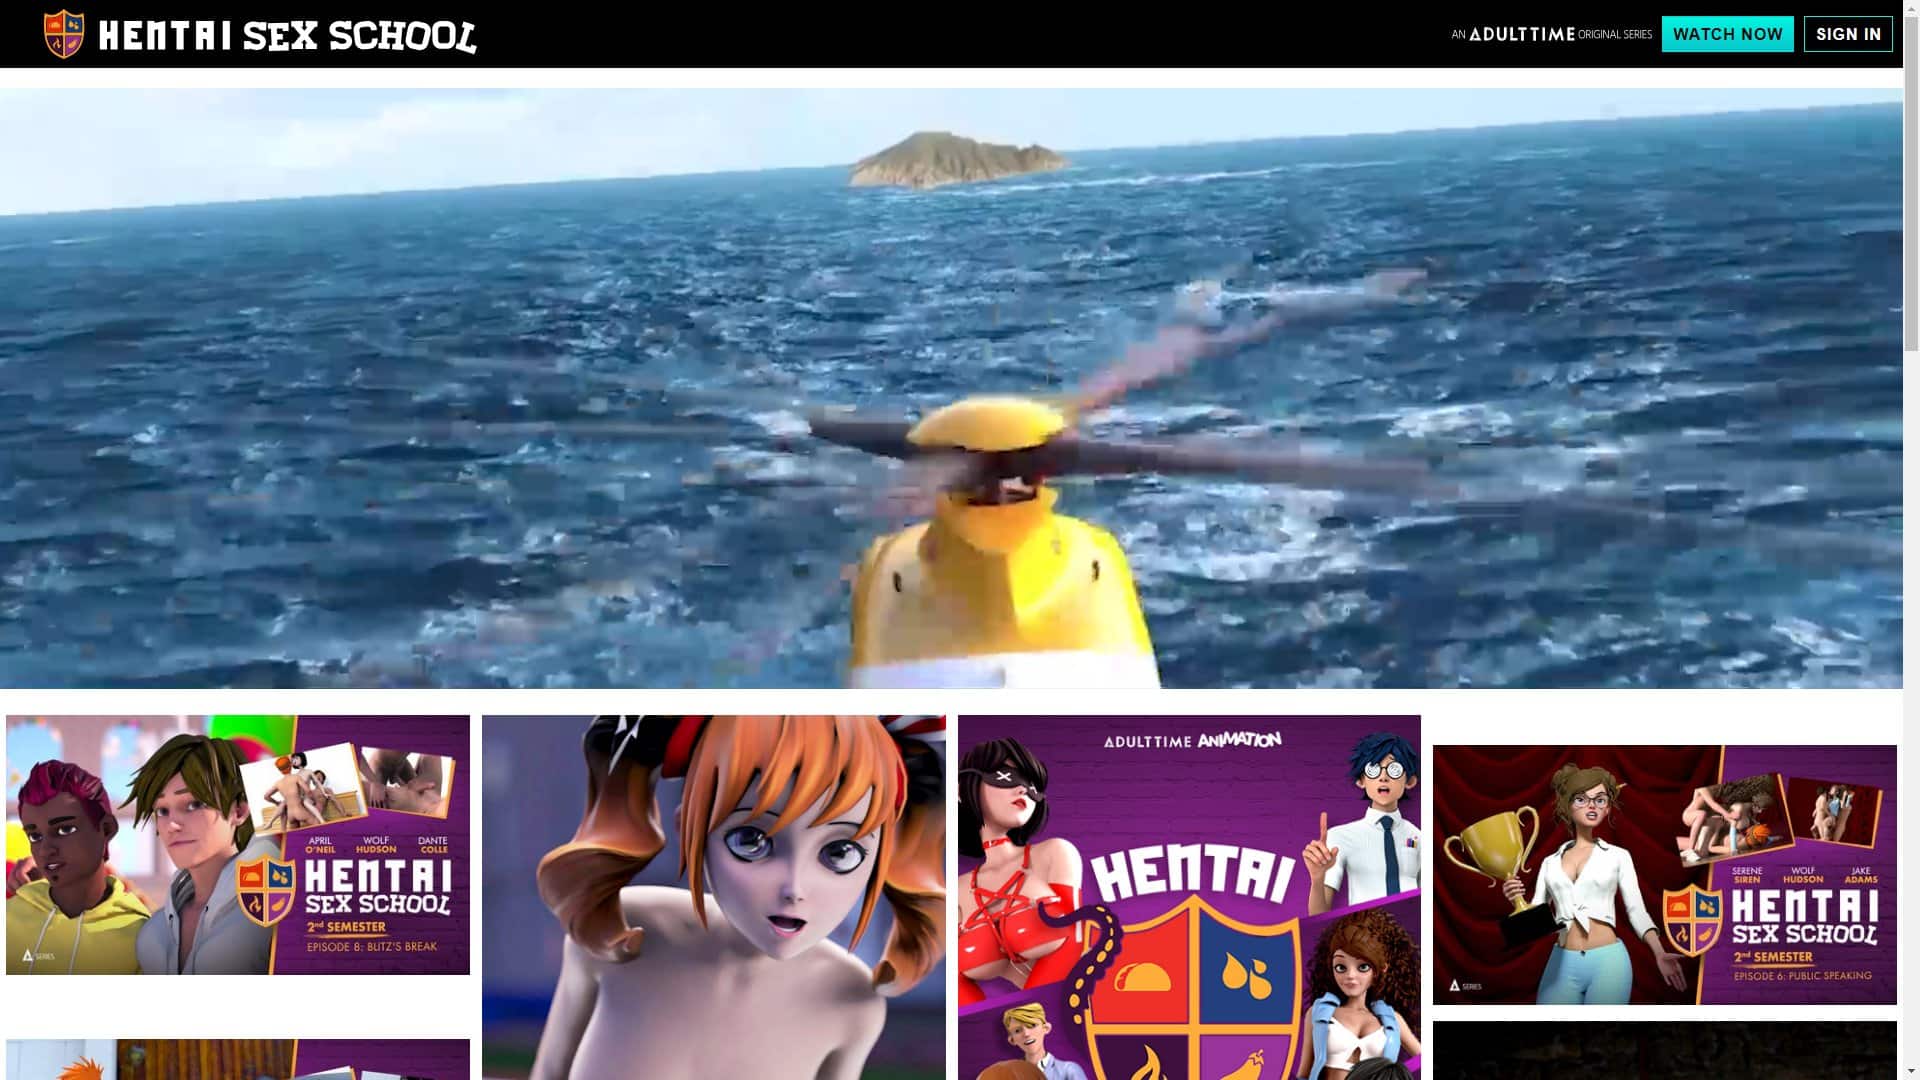The width and height of the screenshot is (1920, 1080).
Task: Select the A SERIES watermark on Blitz's Break thumbnail
Action: 35,957
